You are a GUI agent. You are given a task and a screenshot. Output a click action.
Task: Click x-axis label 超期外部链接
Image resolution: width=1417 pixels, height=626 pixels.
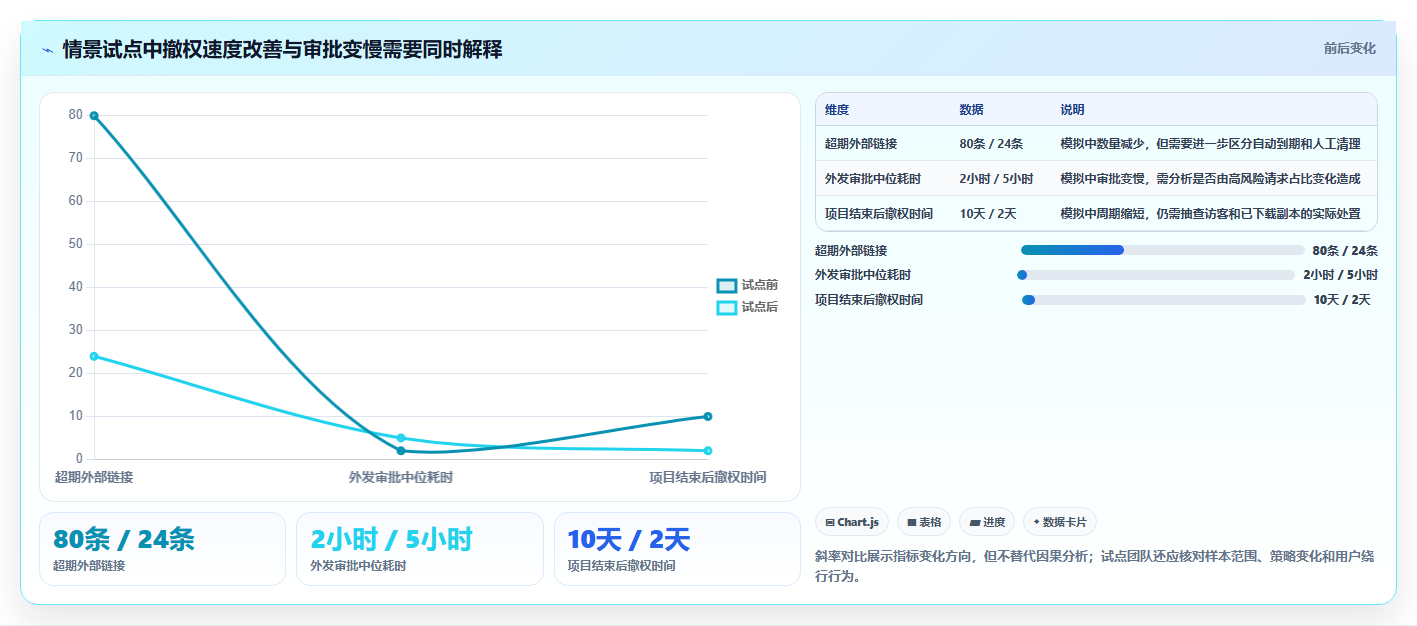(x=94, y=477)
